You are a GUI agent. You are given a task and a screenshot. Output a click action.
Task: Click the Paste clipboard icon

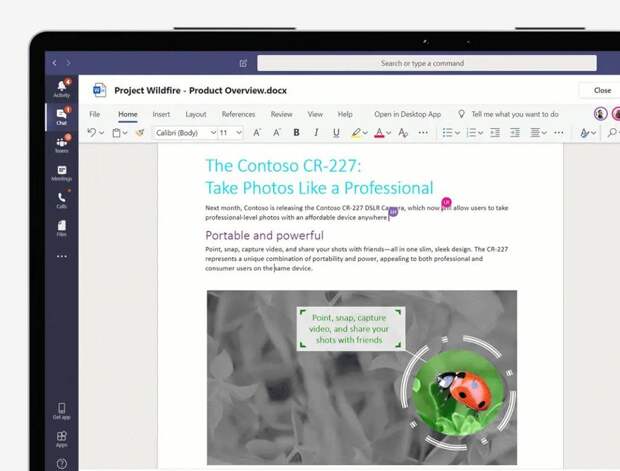(x=116, y=133)
